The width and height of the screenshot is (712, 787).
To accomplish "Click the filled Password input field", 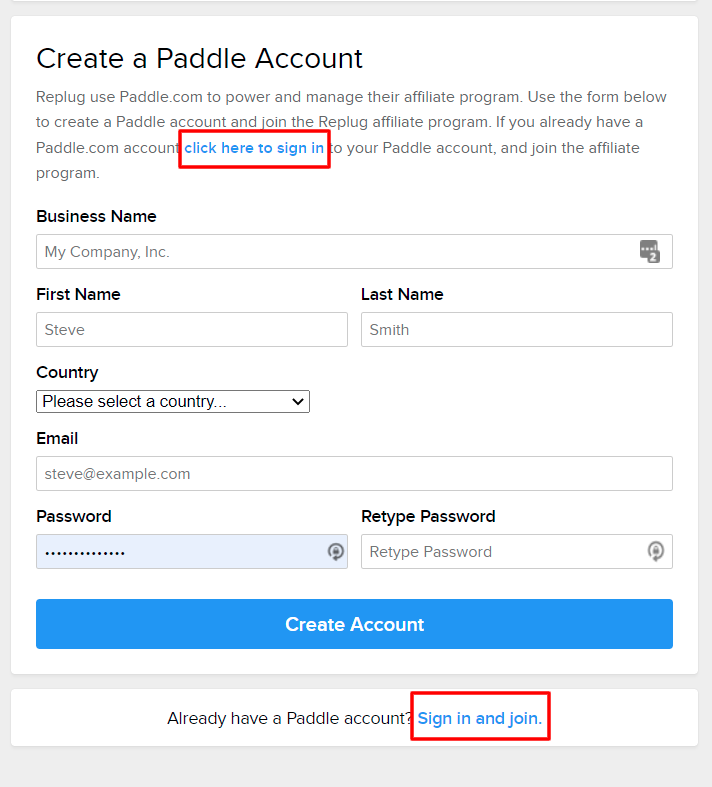I will coord(180,551).
